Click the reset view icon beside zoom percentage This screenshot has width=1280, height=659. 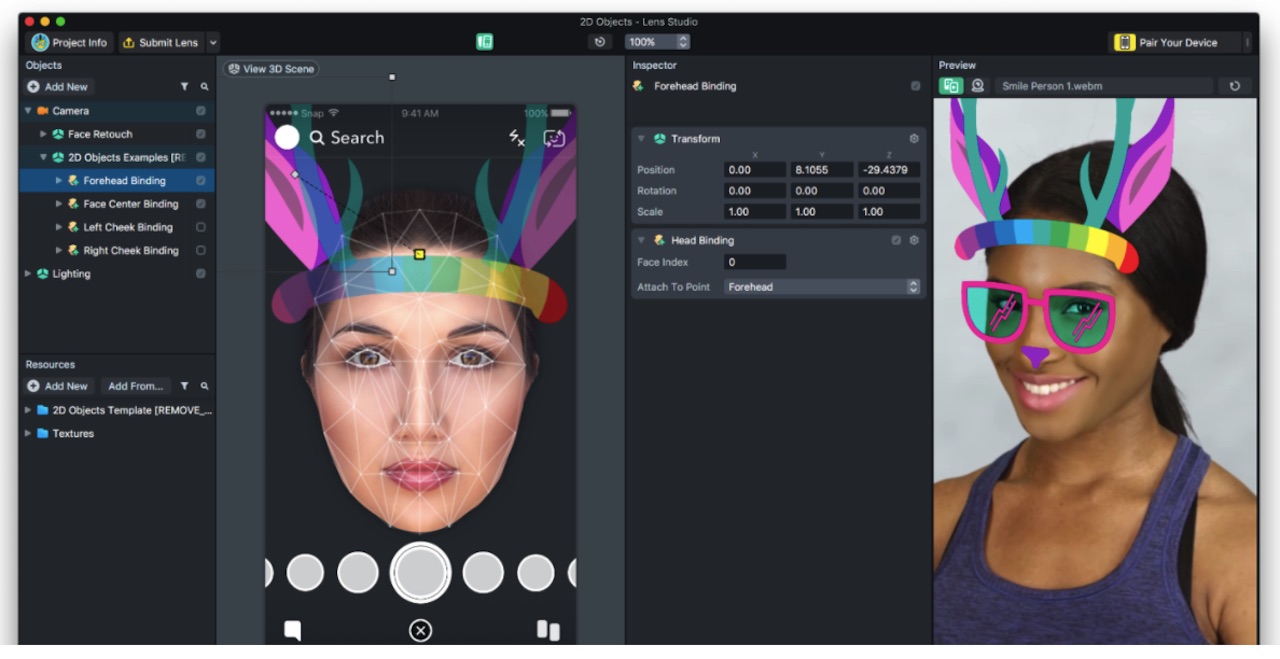(x=600, y=42)
